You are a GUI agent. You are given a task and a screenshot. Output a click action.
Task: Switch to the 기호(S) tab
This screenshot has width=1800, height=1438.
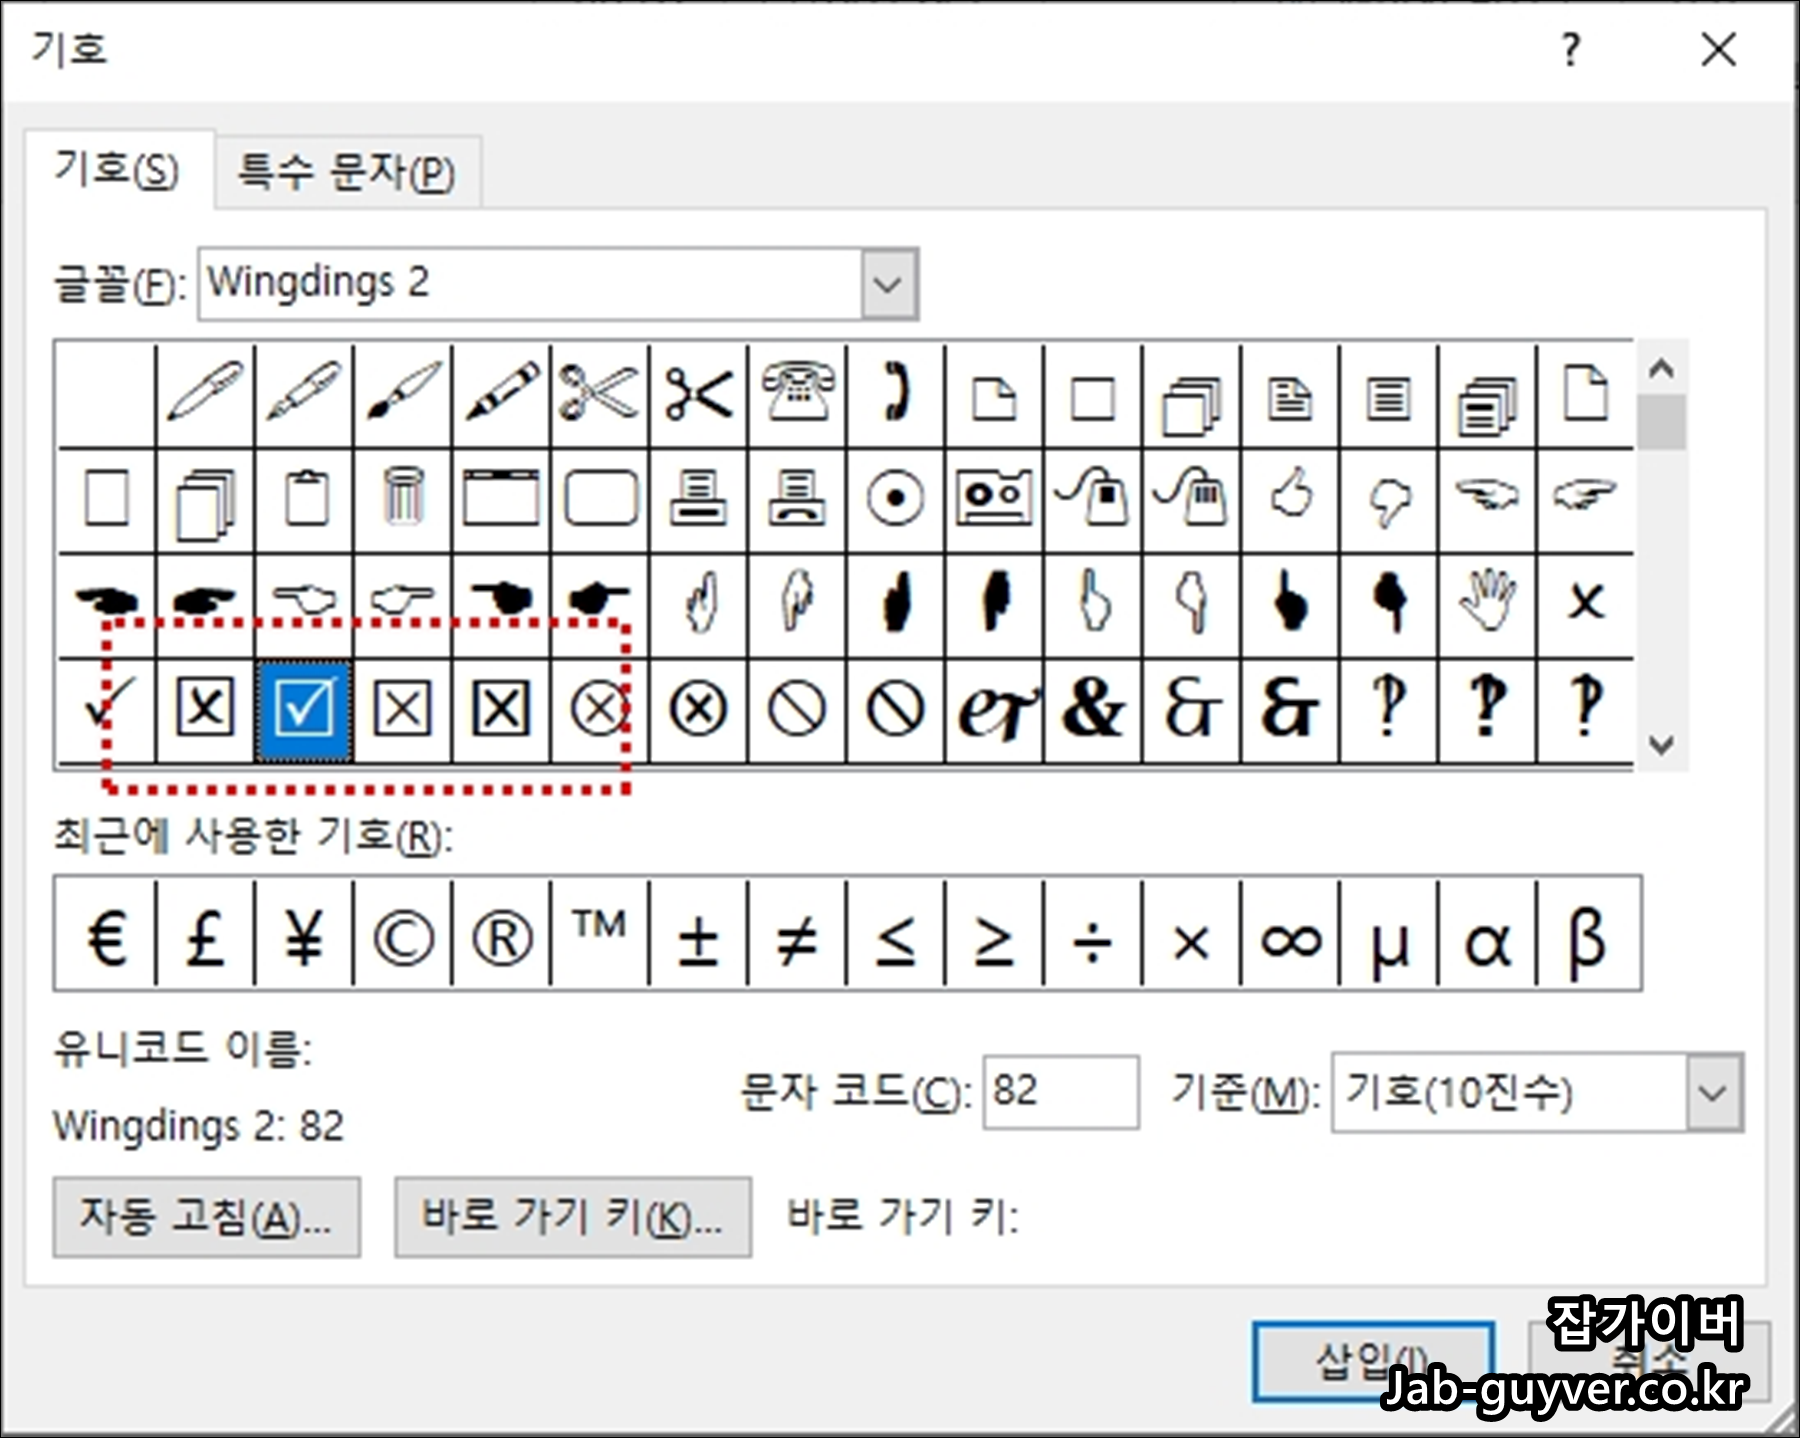[118, 169]
